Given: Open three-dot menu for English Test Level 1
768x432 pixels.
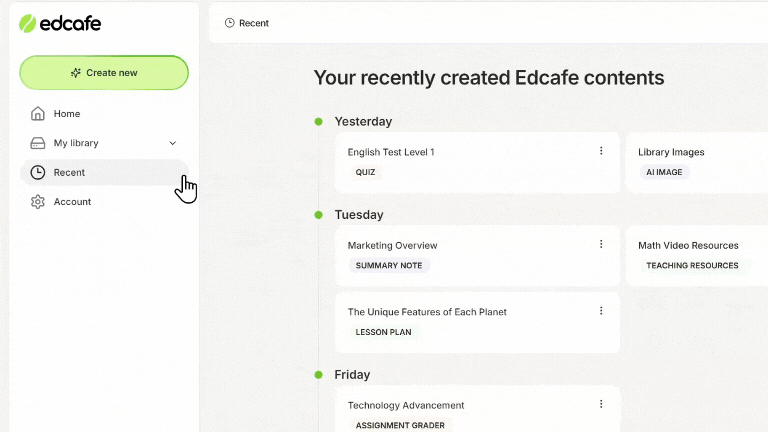Looking at the screenshot, I should (x=601, y=151).
